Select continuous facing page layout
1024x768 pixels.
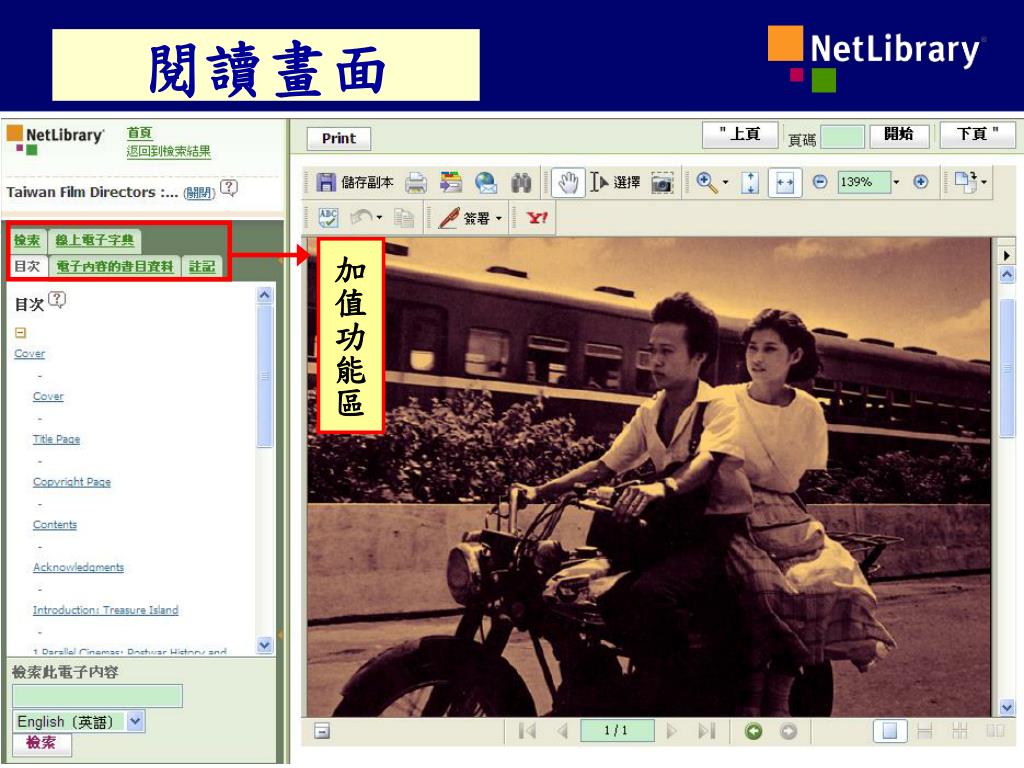[x=959, y=731]
